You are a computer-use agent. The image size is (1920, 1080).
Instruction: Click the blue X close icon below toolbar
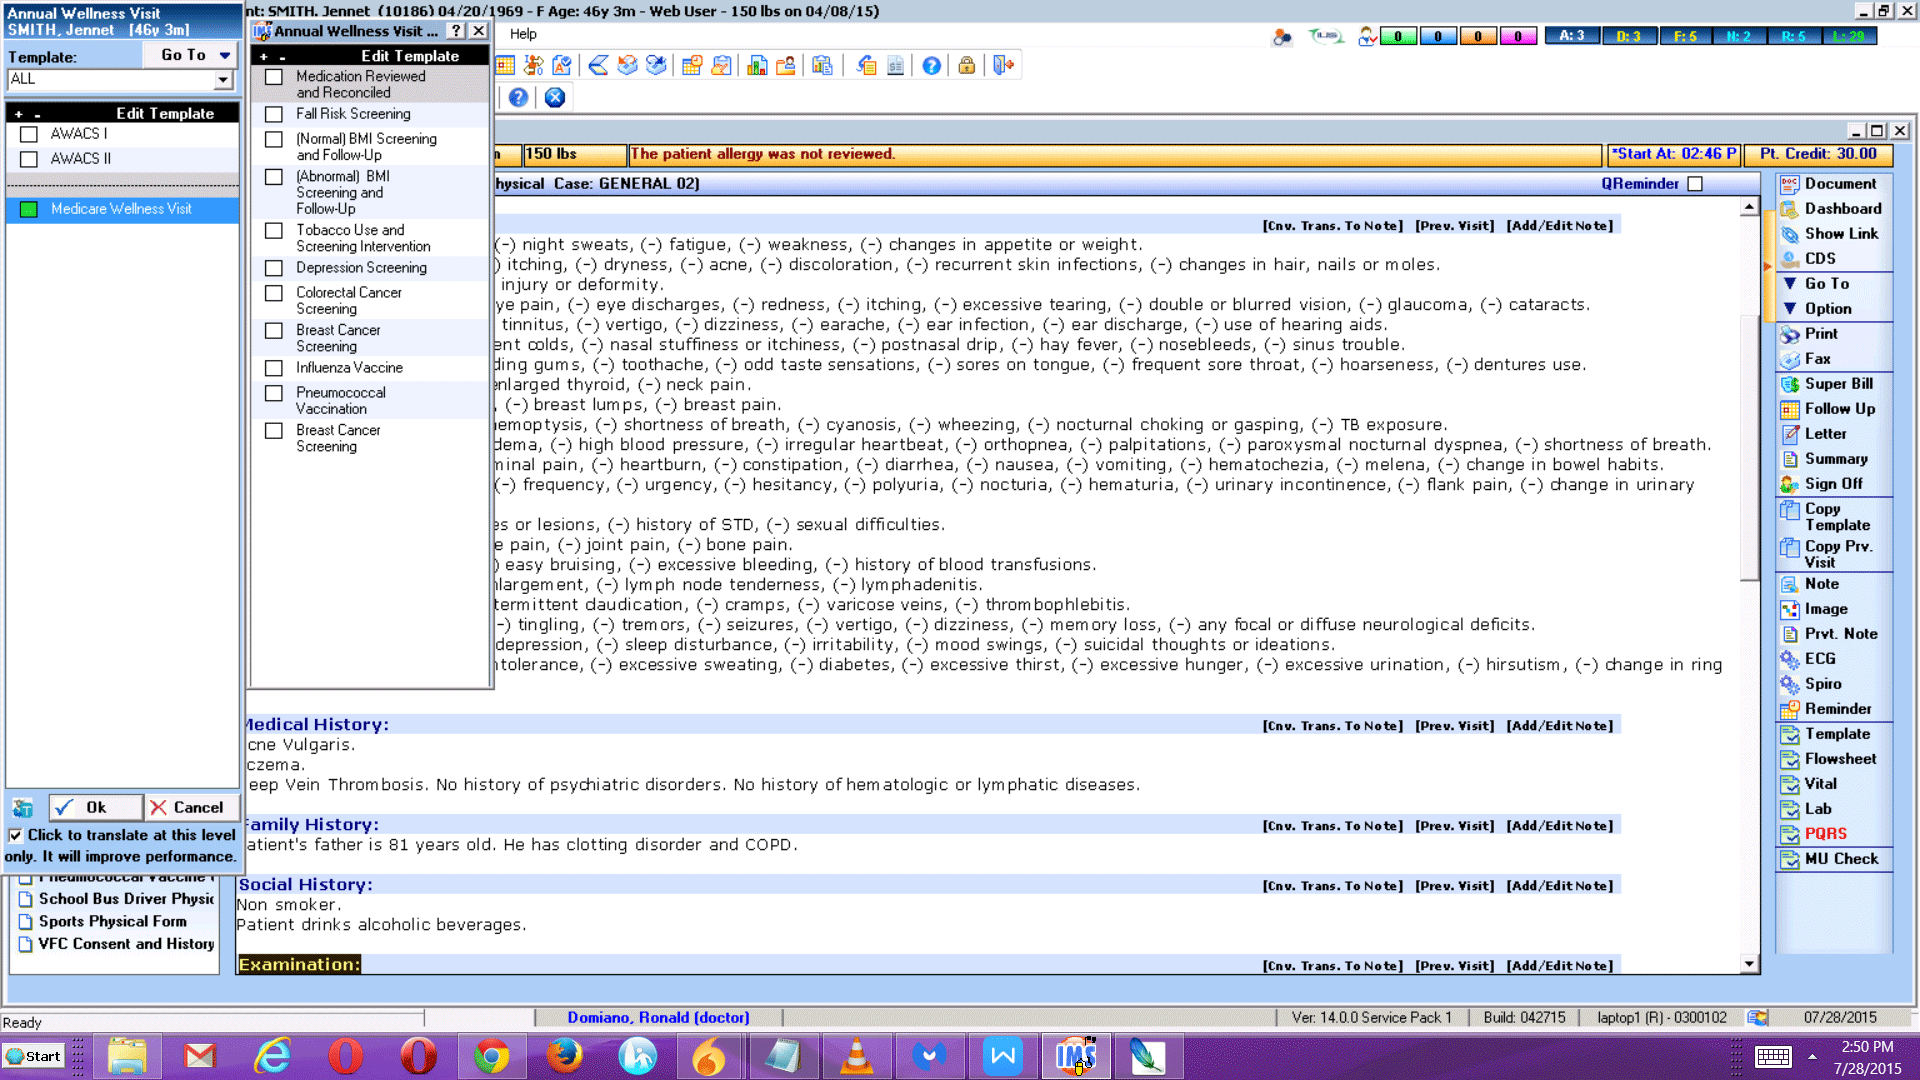[555, 97]
